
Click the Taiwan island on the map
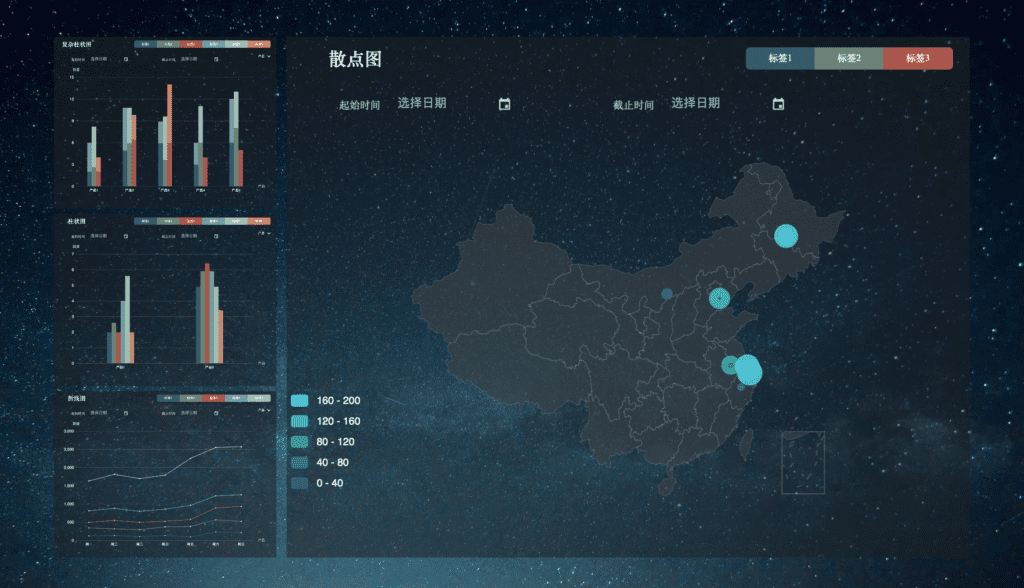[746, 444]
